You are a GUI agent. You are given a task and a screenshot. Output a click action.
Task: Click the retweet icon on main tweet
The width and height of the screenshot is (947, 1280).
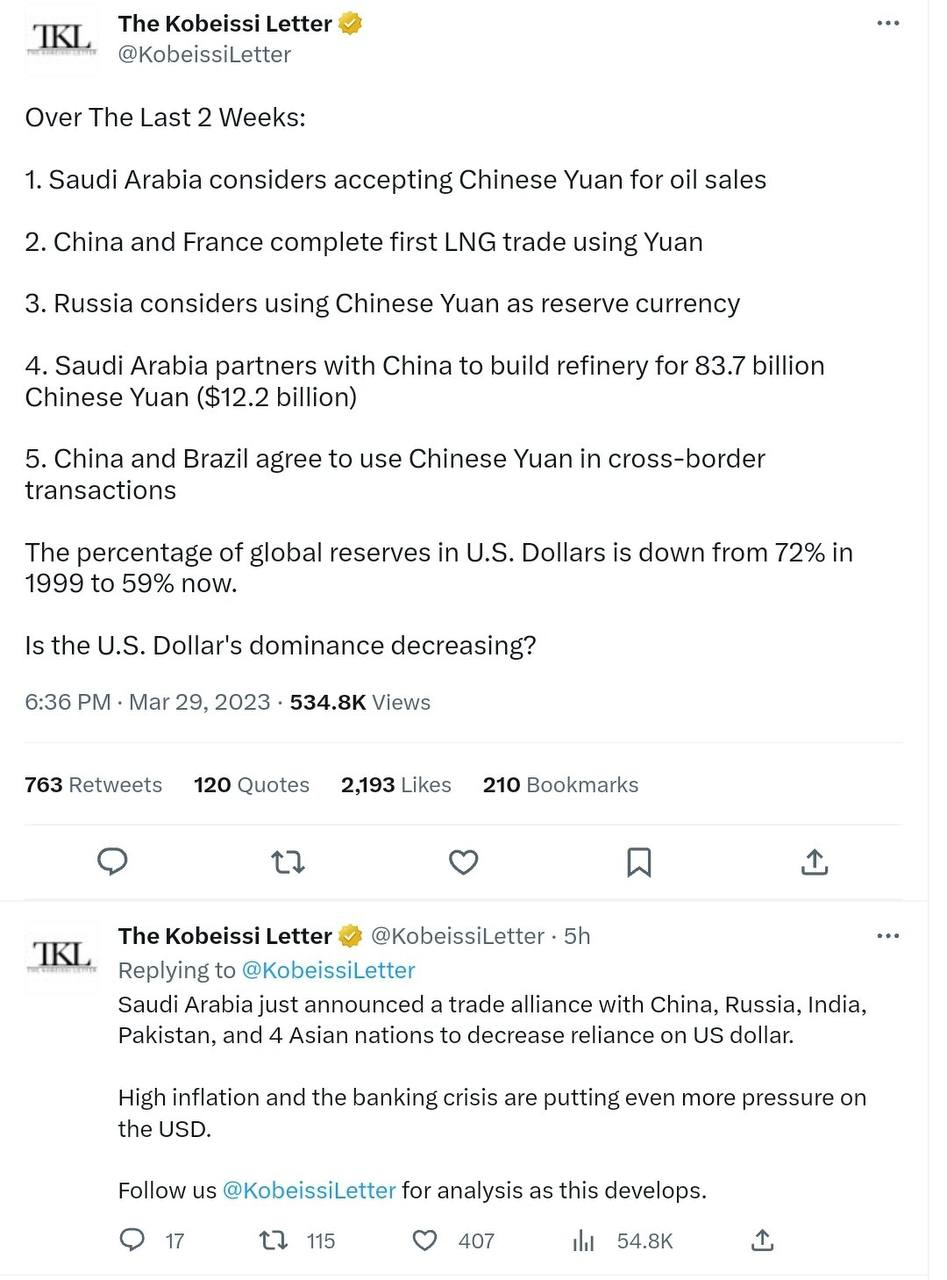[x=288, y=861]
